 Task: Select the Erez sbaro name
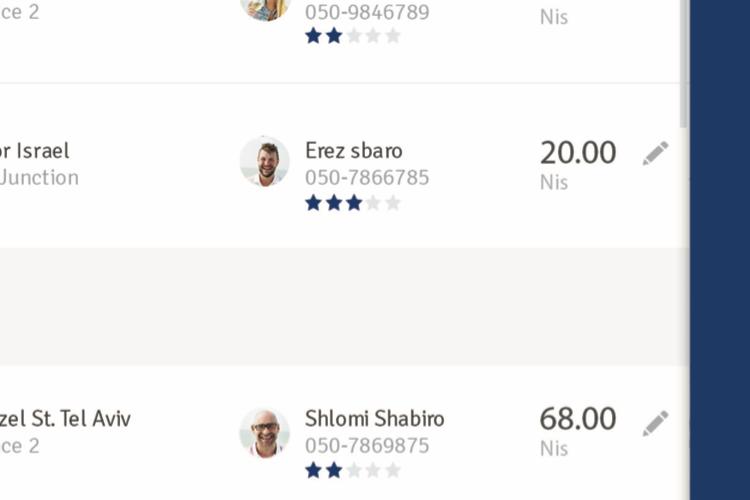coord(353,151)
